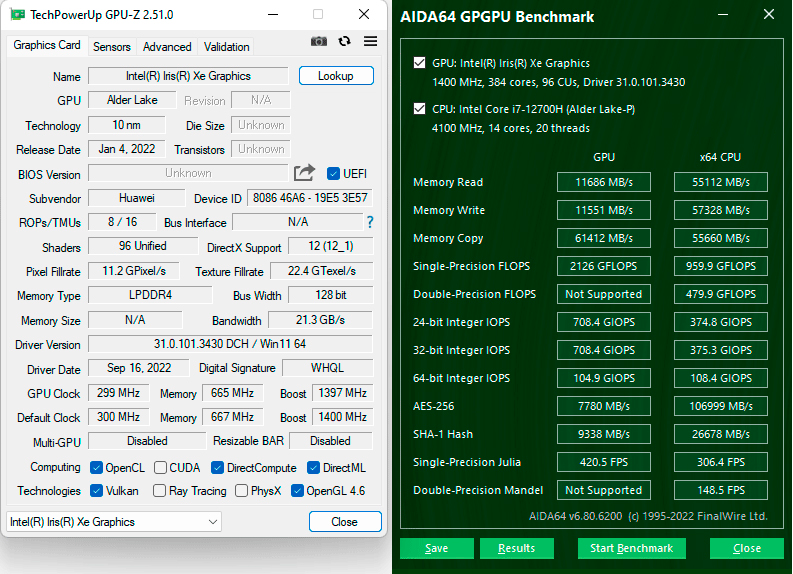Open the Advanced tab
The height and width of the screenshot is (574, 793).
point(167,47)
